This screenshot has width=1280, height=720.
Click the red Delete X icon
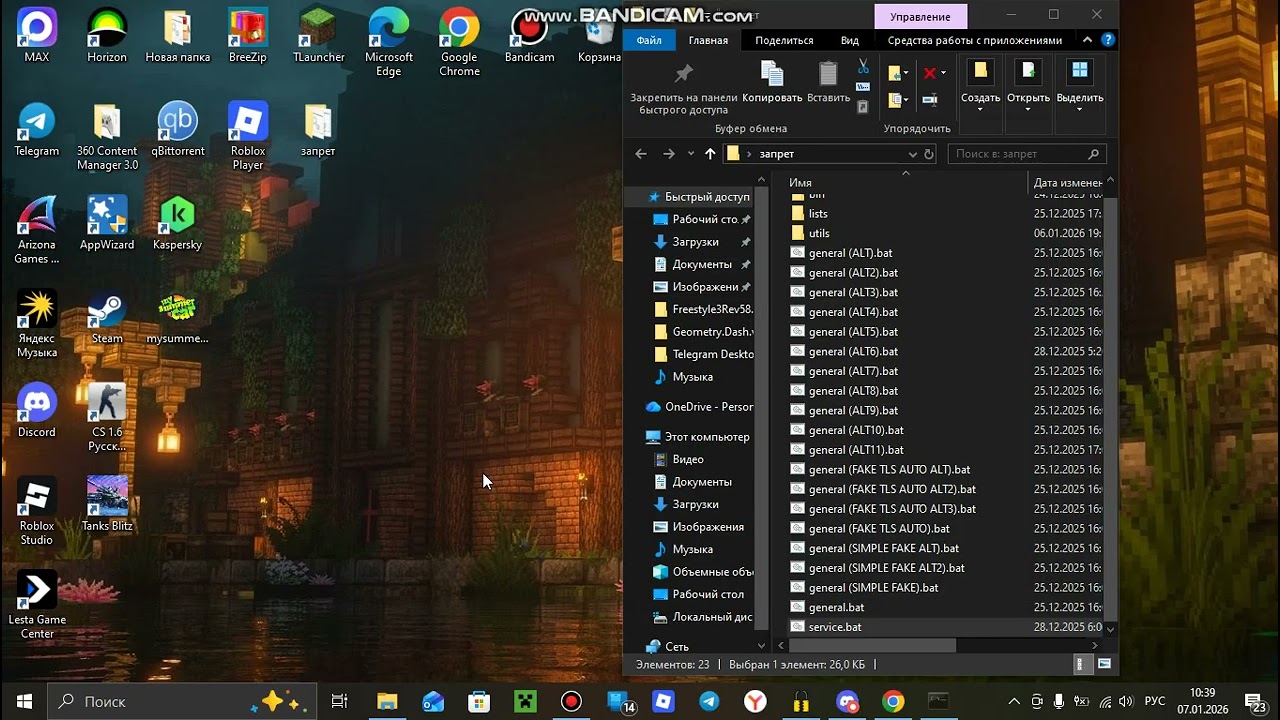[929, 73]
